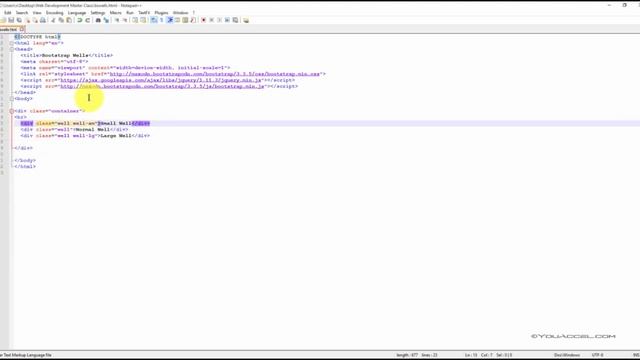This screenshot has height=360, width=640.
Task: Toggle indent guide toolbar button
Action: pyautogui.click(x=169, y=20)
